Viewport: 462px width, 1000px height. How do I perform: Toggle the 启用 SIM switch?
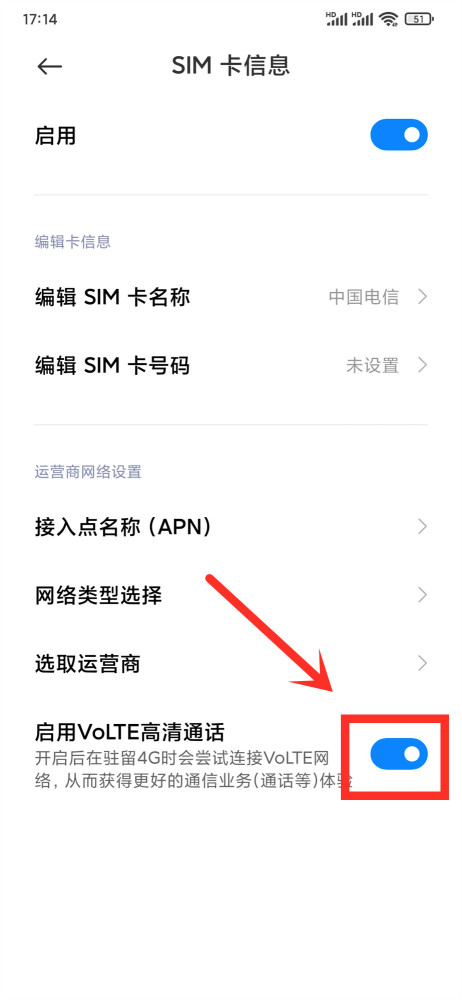click(x=399, y=135)
